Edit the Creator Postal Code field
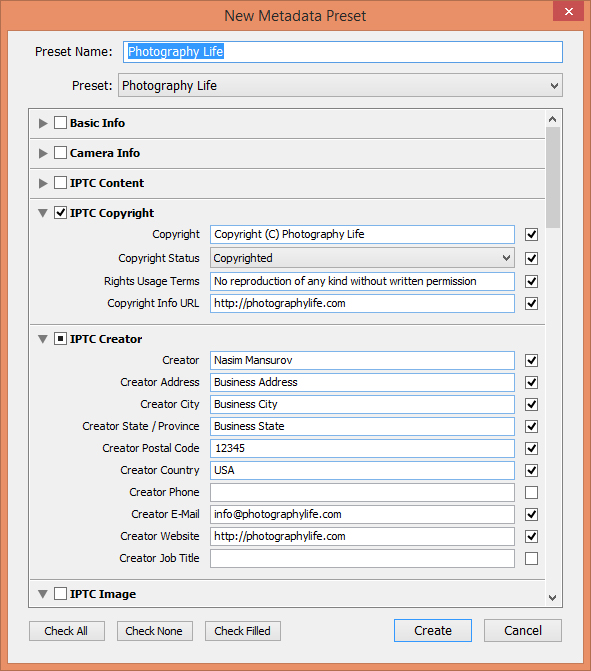The height and width of the screenshot is (671, 591). coord(362,448)
